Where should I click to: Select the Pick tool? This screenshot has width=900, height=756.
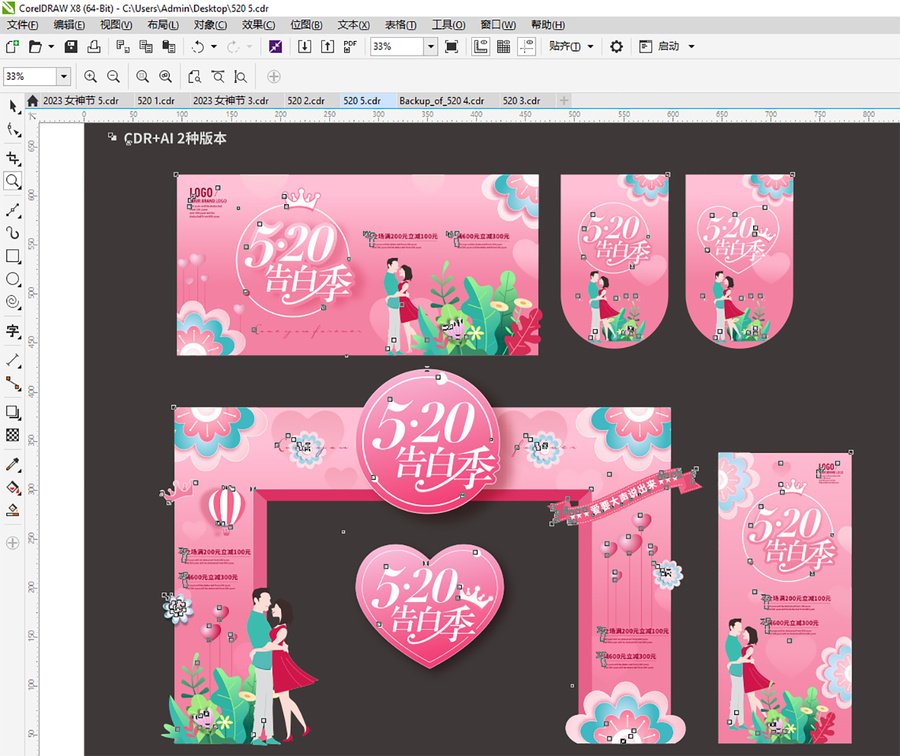(x=13, y=106)
